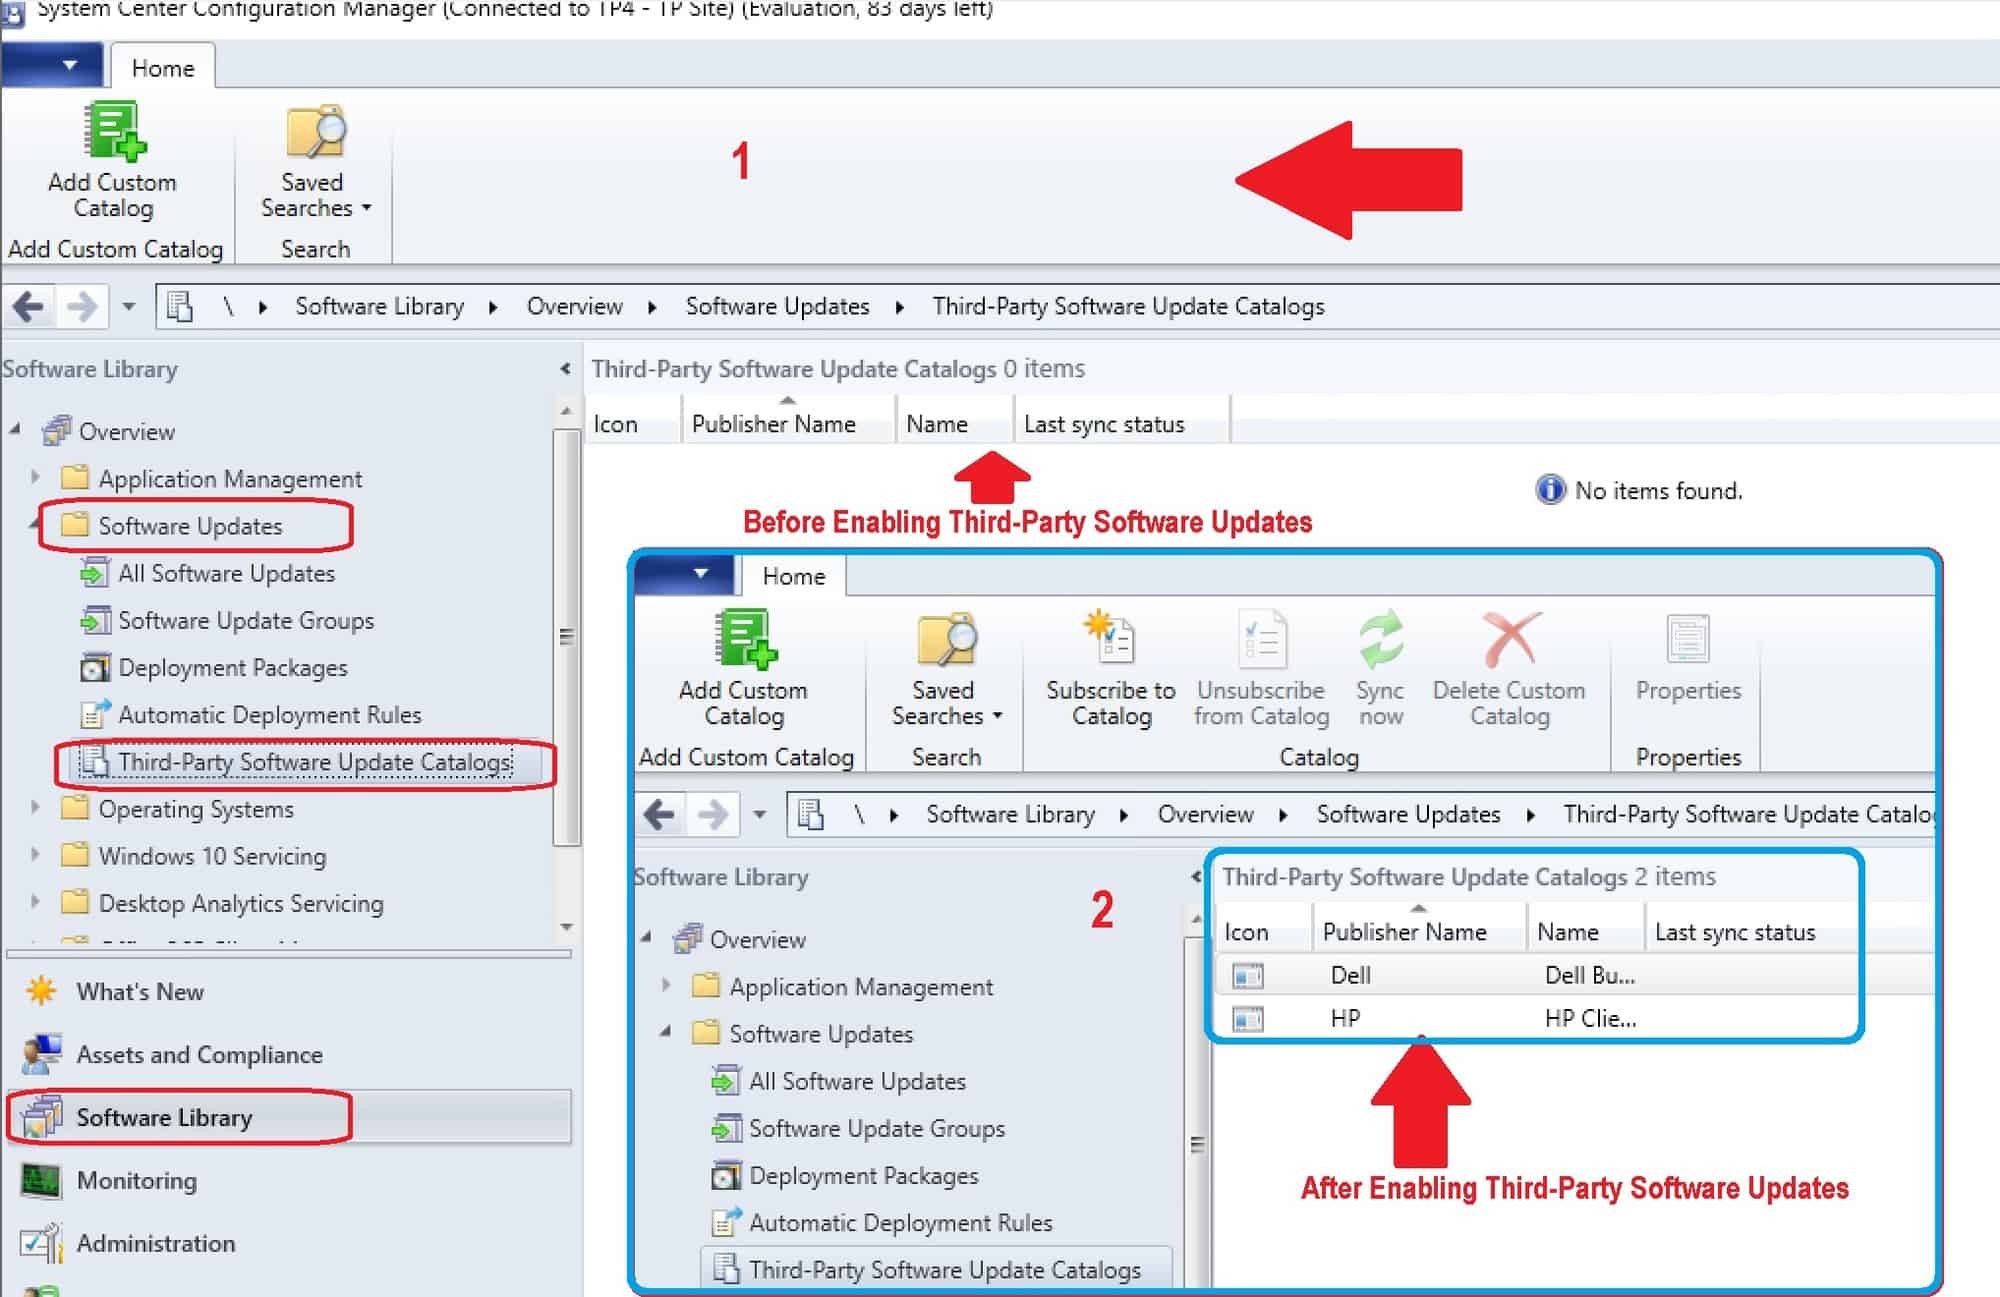Select Home ribbon tab in the main window
2000x1297 pixels.
[x=163, y=68]
